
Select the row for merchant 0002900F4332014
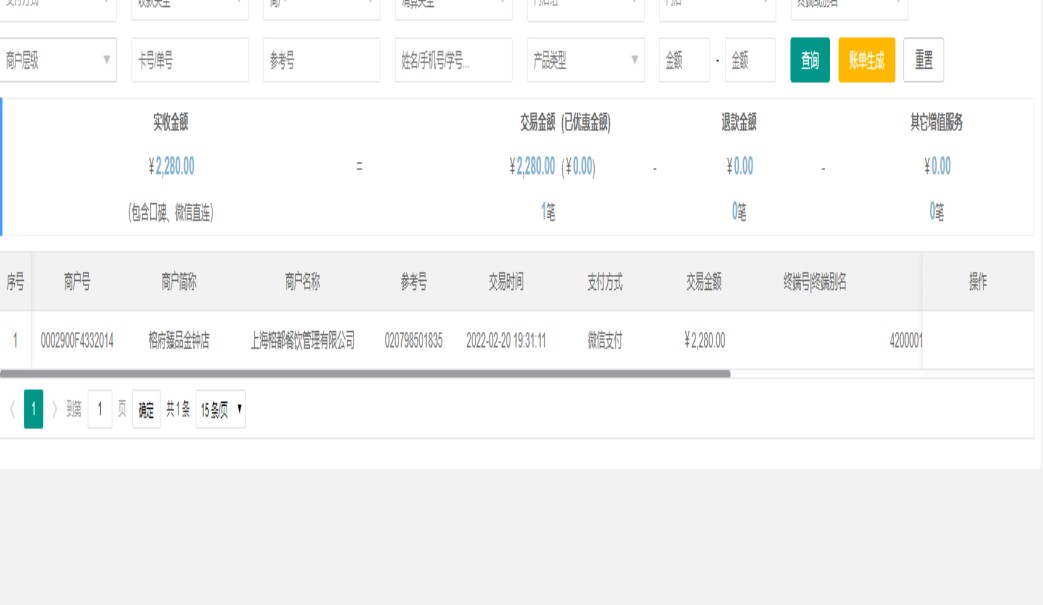point(77,341)
